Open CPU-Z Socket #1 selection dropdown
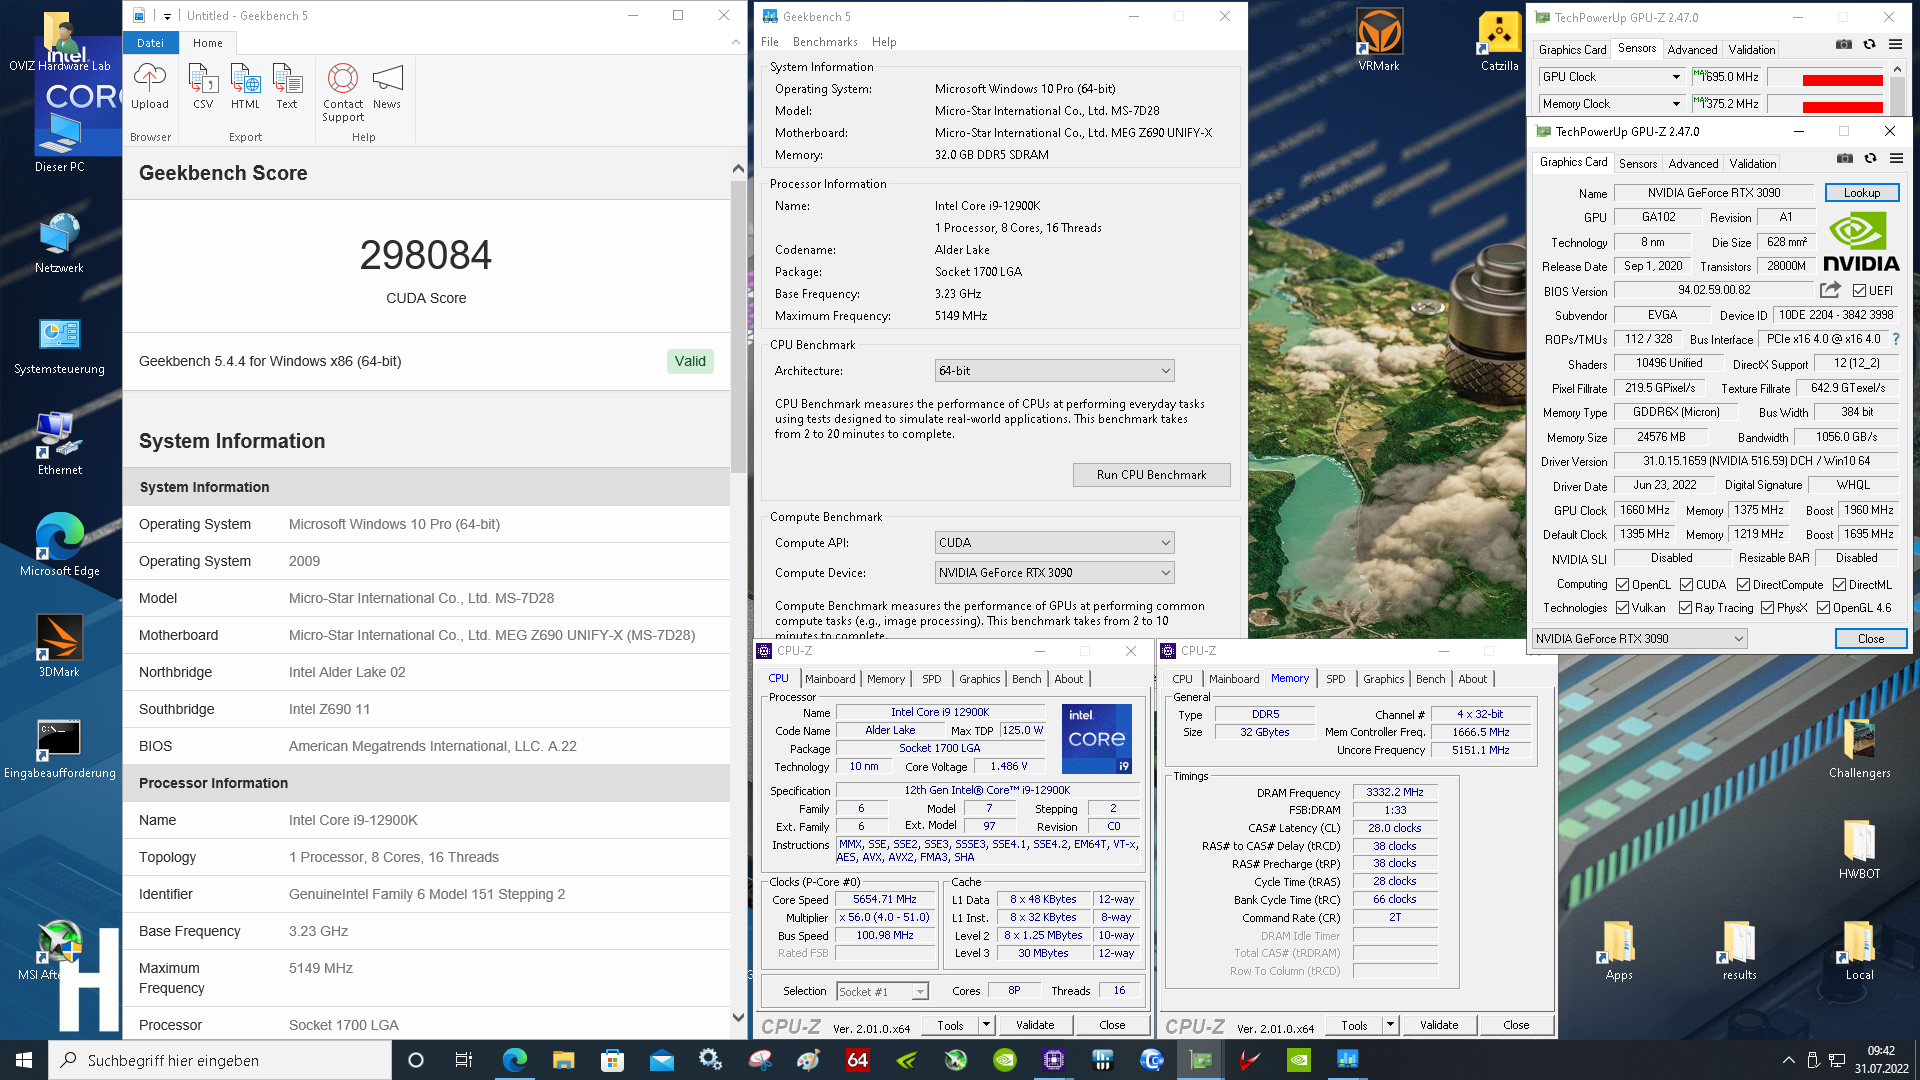 [882, 992]
